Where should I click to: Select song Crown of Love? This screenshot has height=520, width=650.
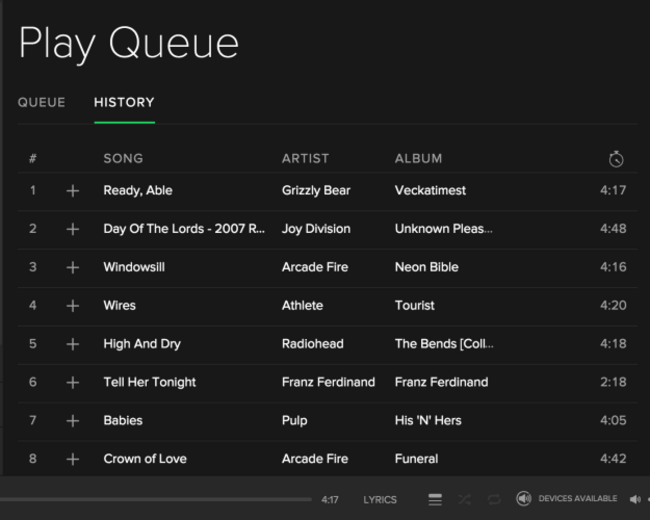145,459
